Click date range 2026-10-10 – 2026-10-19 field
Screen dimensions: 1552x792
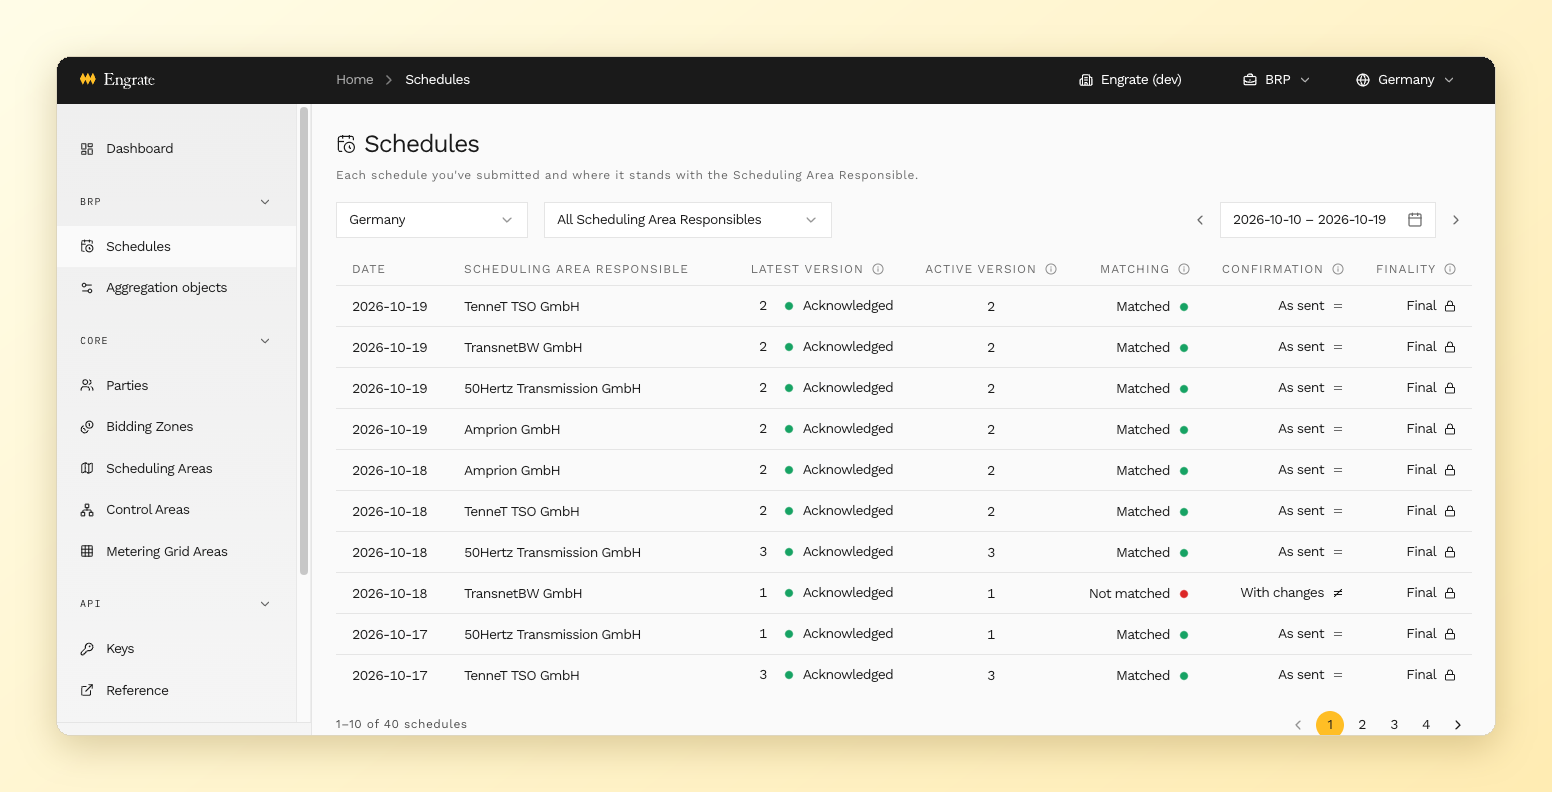click(1328, 220)
